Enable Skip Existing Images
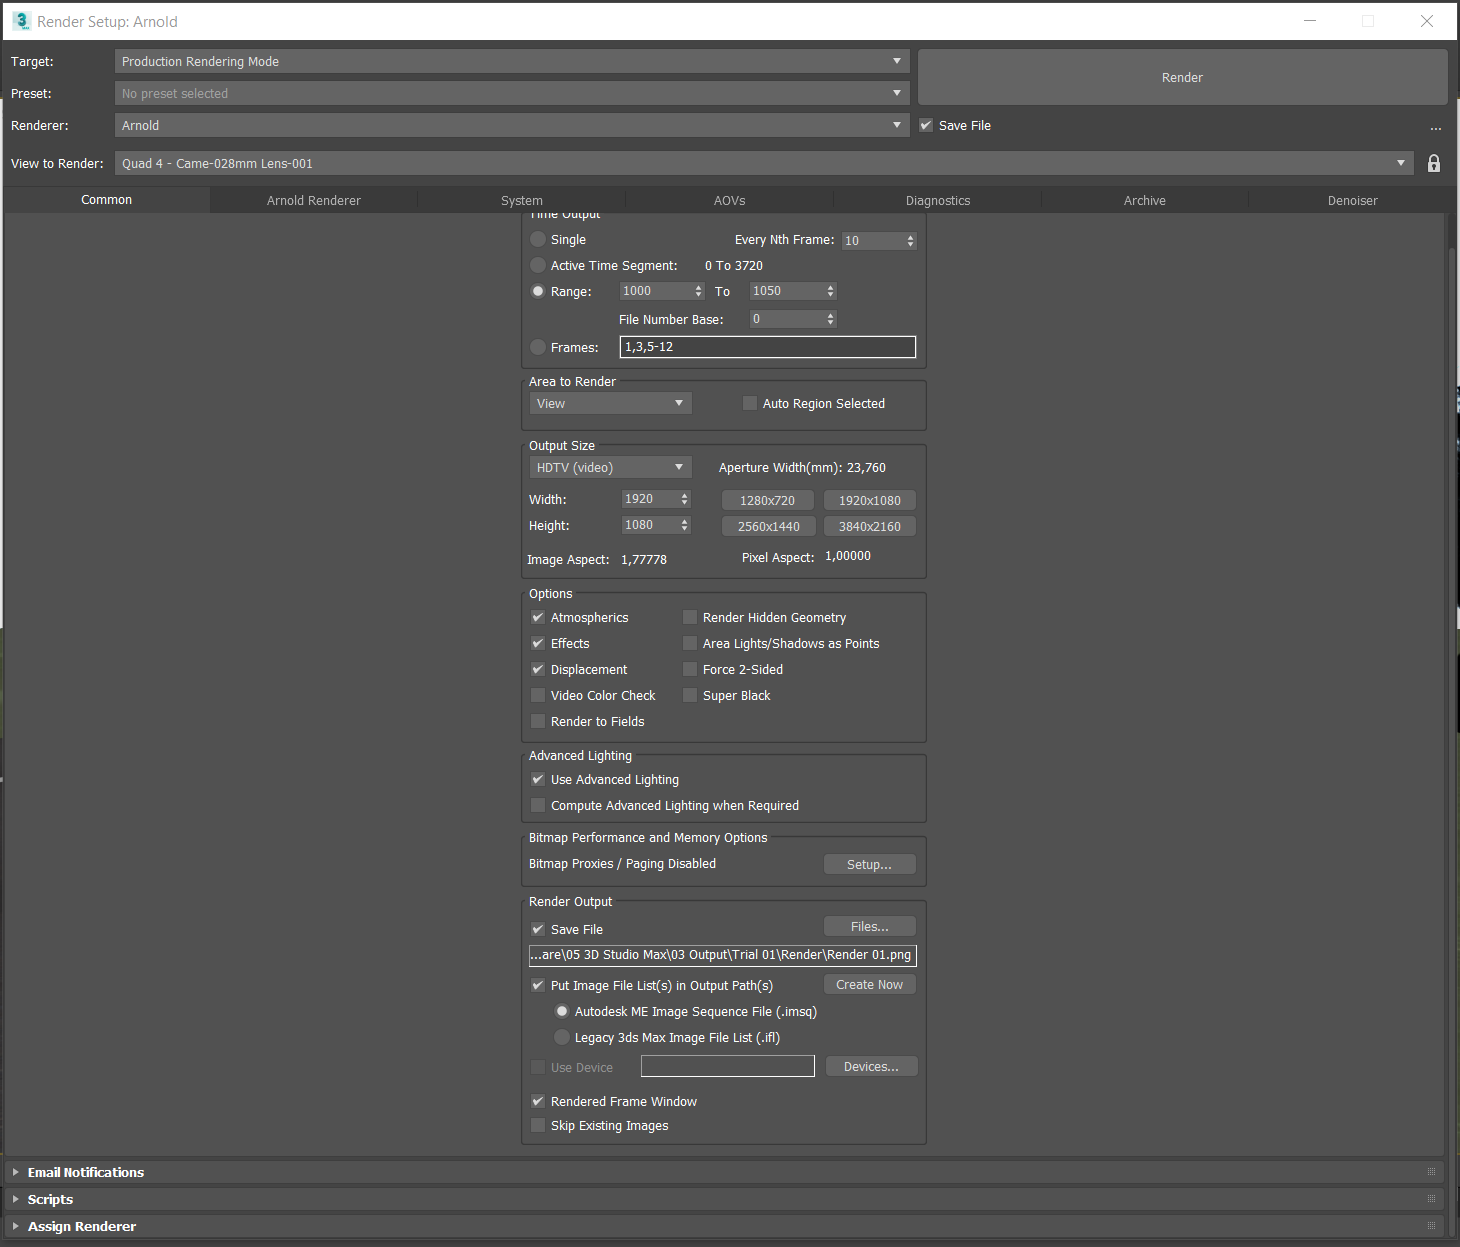Screen dimensions: 1460x1247 point(538,1125)
